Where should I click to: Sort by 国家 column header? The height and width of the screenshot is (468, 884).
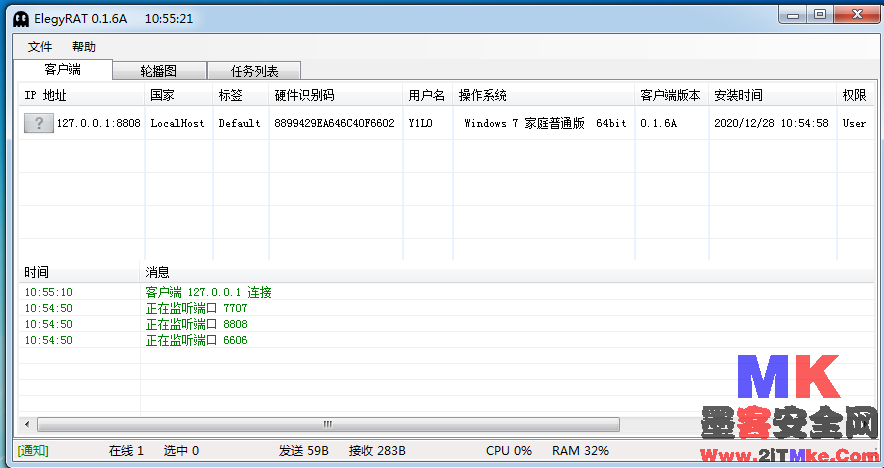click(x=162, y=95)
